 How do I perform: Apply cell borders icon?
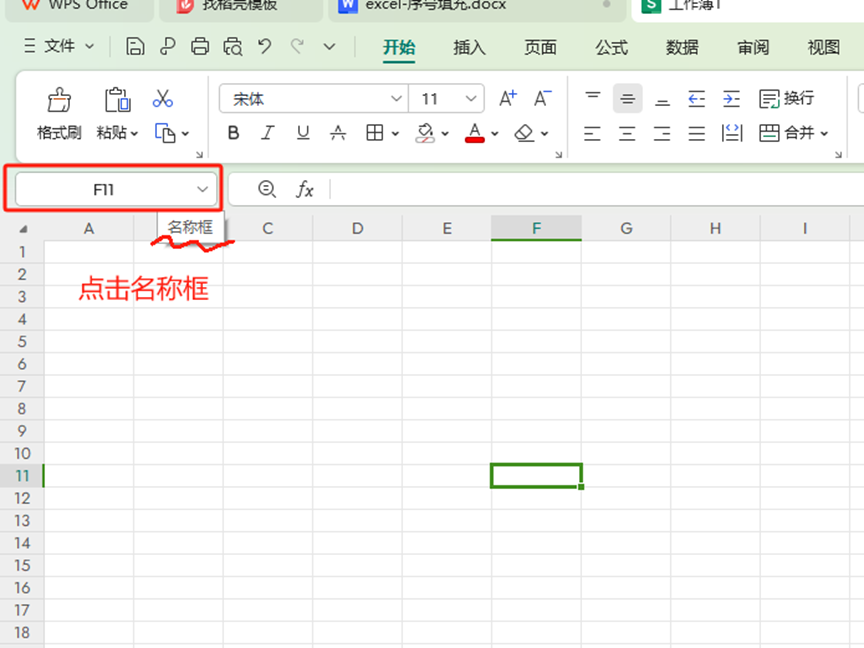(x=375, y=133)
